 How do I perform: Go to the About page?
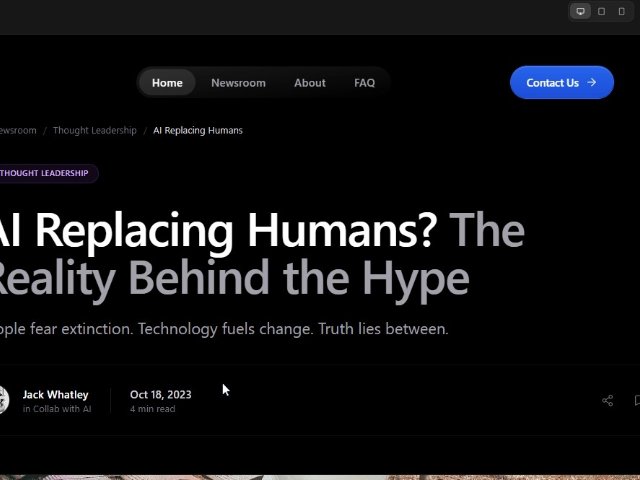[310, 83]
